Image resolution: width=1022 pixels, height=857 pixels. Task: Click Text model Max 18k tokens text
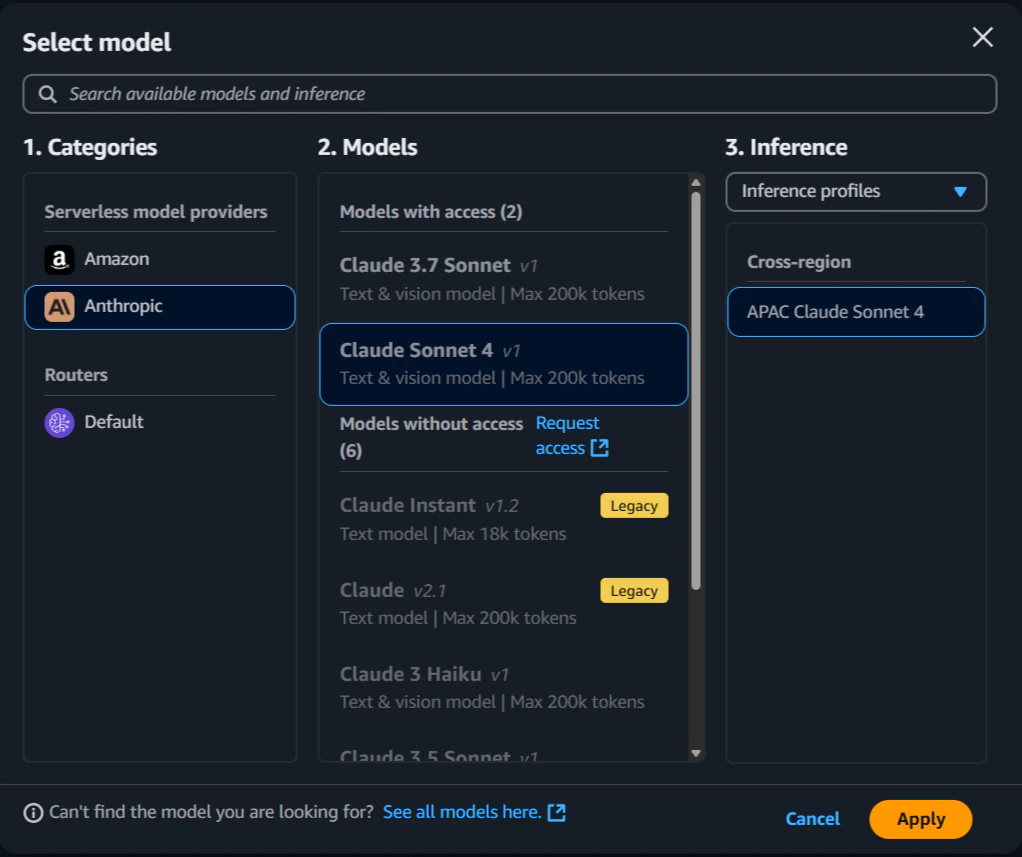tap(453, 534)
